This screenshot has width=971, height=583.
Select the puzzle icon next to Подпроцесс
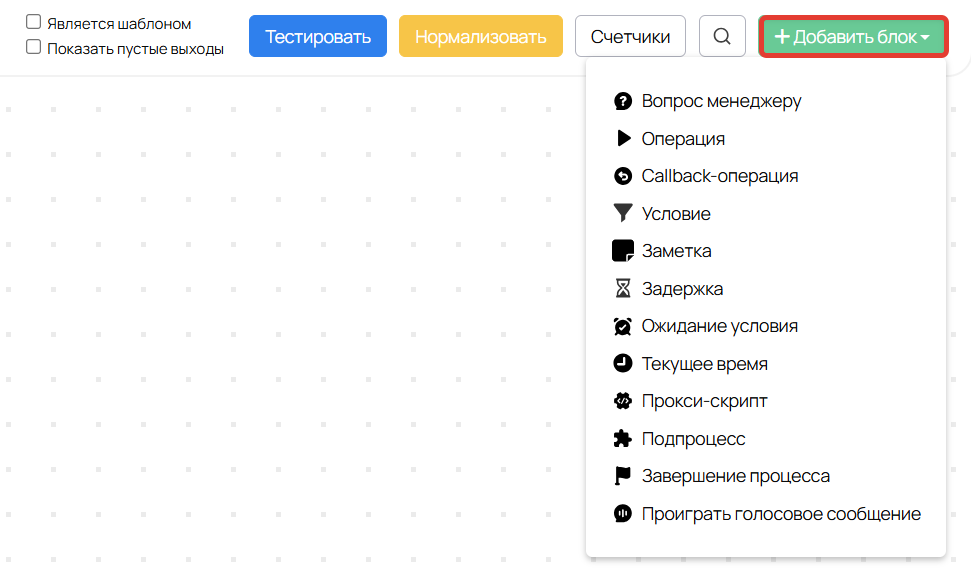point(622,438)
